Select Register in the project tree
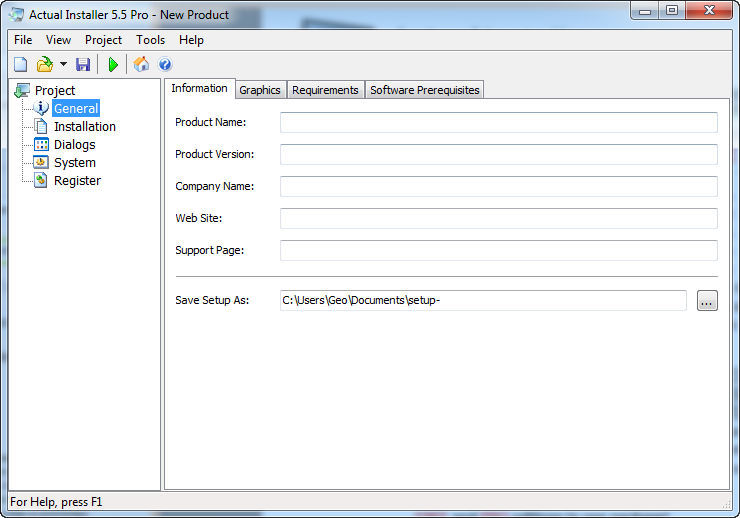The width and height of the screenshot is (740, 518). (x=77, y=180)
